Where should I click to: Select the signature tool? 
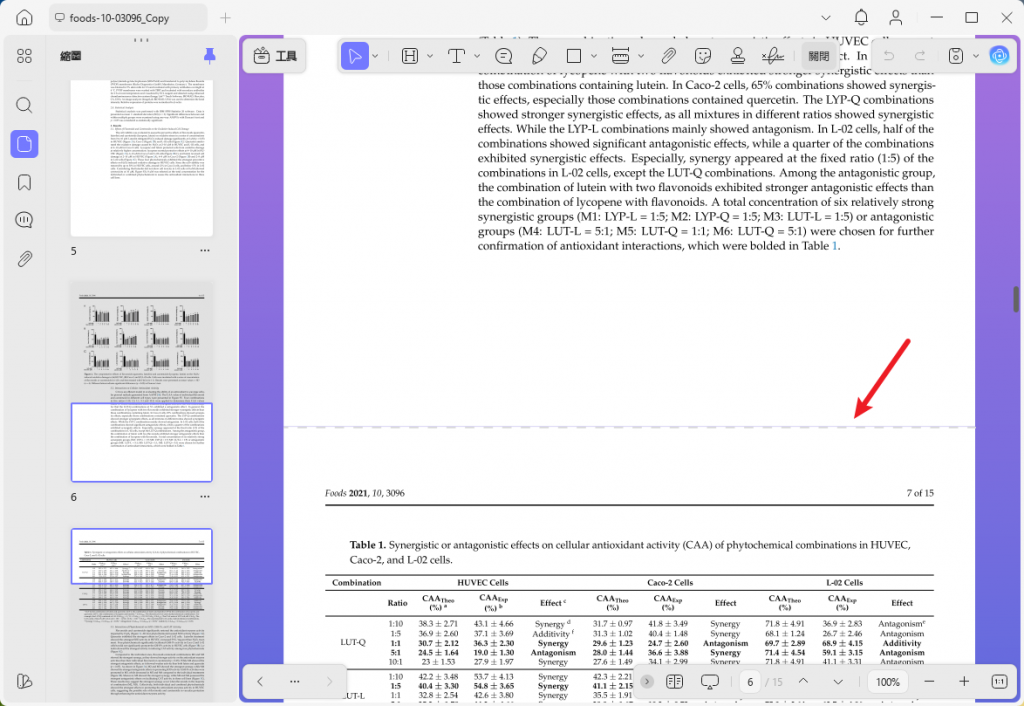(x=773, y=56)
